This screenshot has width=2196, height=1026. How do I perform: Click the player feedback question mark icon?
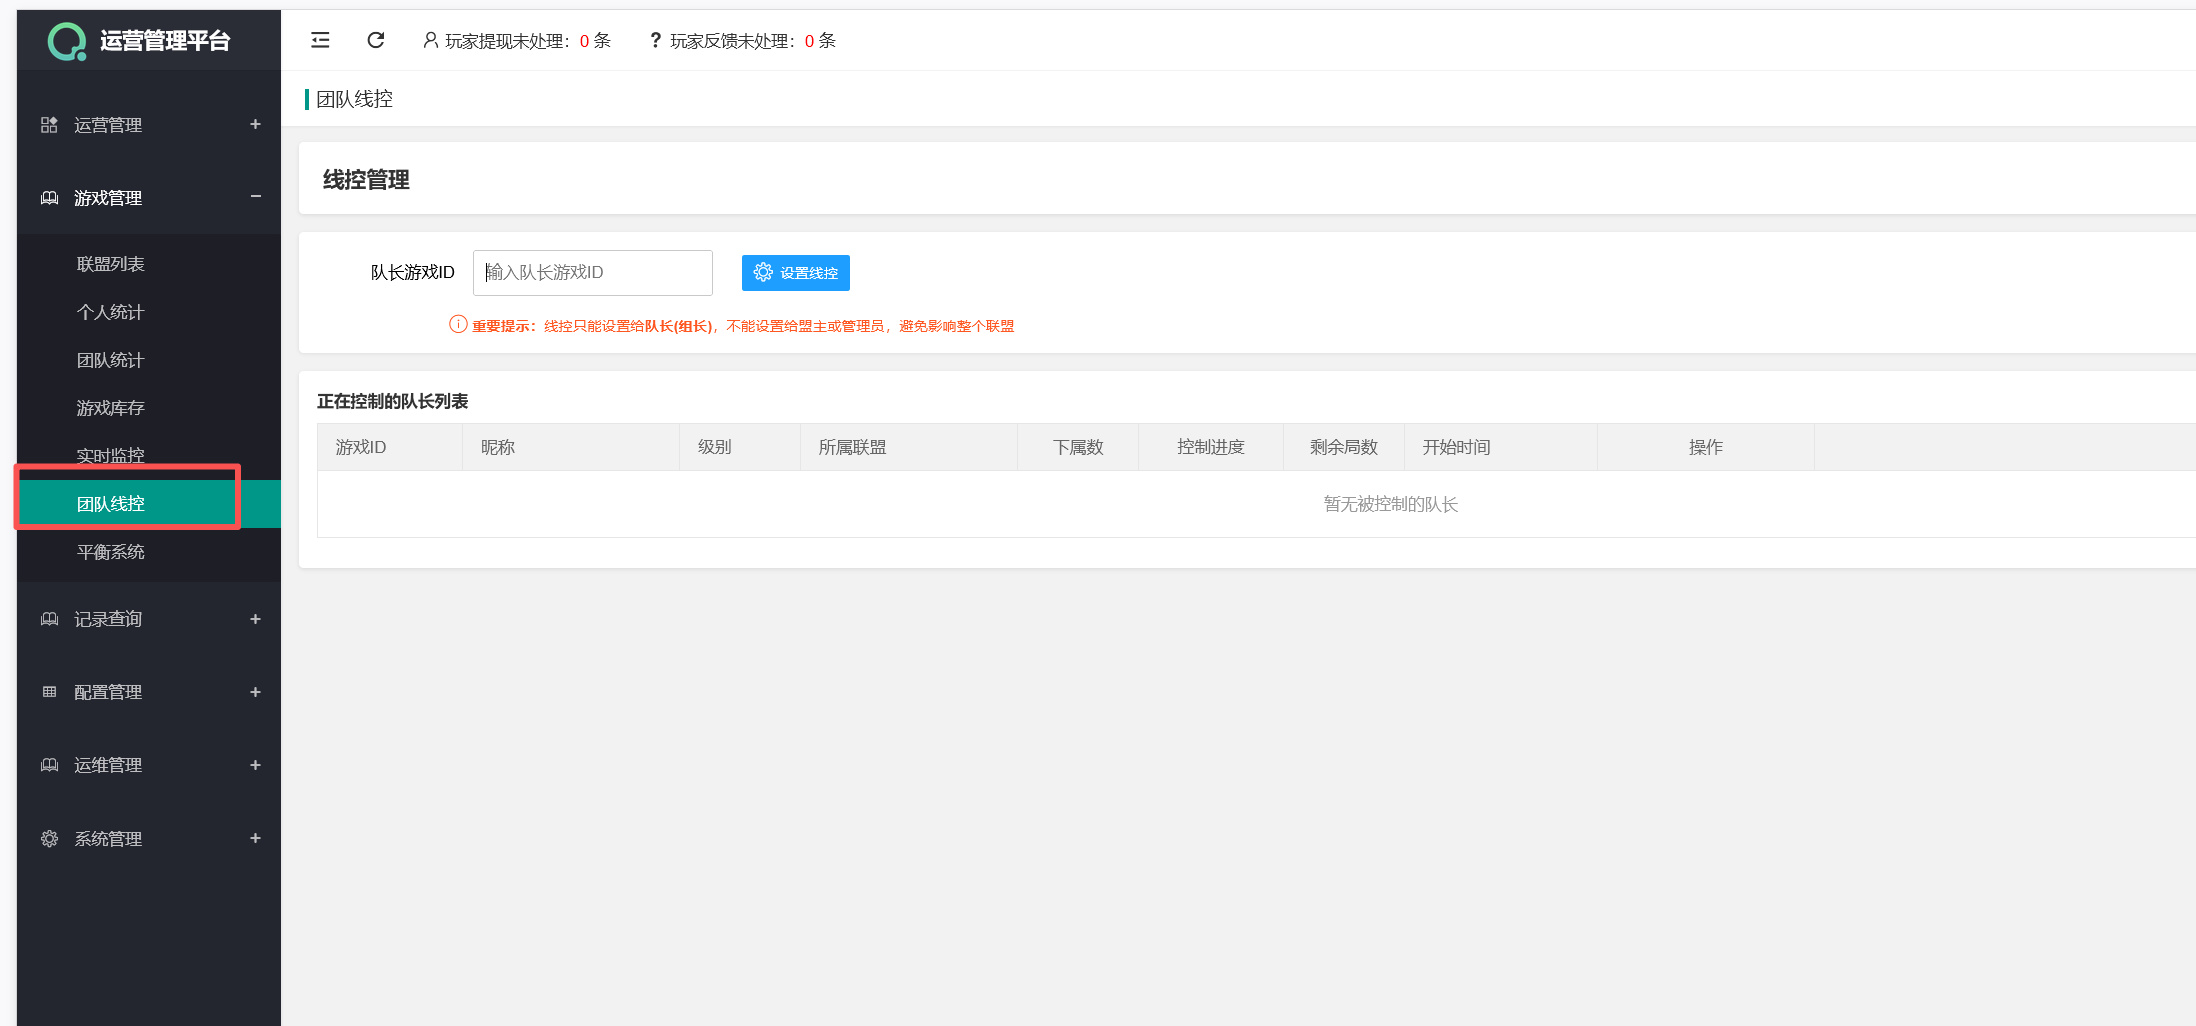pos(655,40)
